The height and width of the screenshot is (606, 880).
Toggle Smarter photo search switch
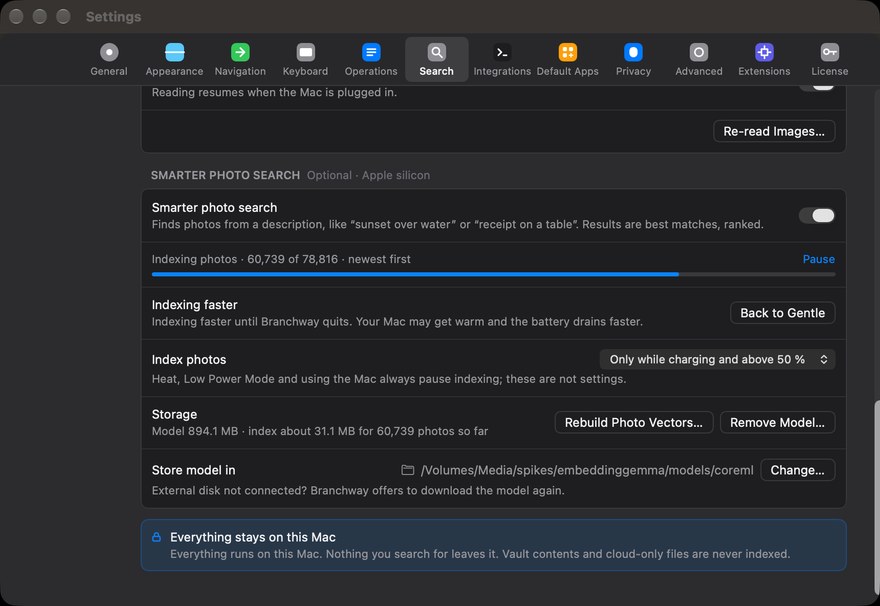(x=817, y=215)
